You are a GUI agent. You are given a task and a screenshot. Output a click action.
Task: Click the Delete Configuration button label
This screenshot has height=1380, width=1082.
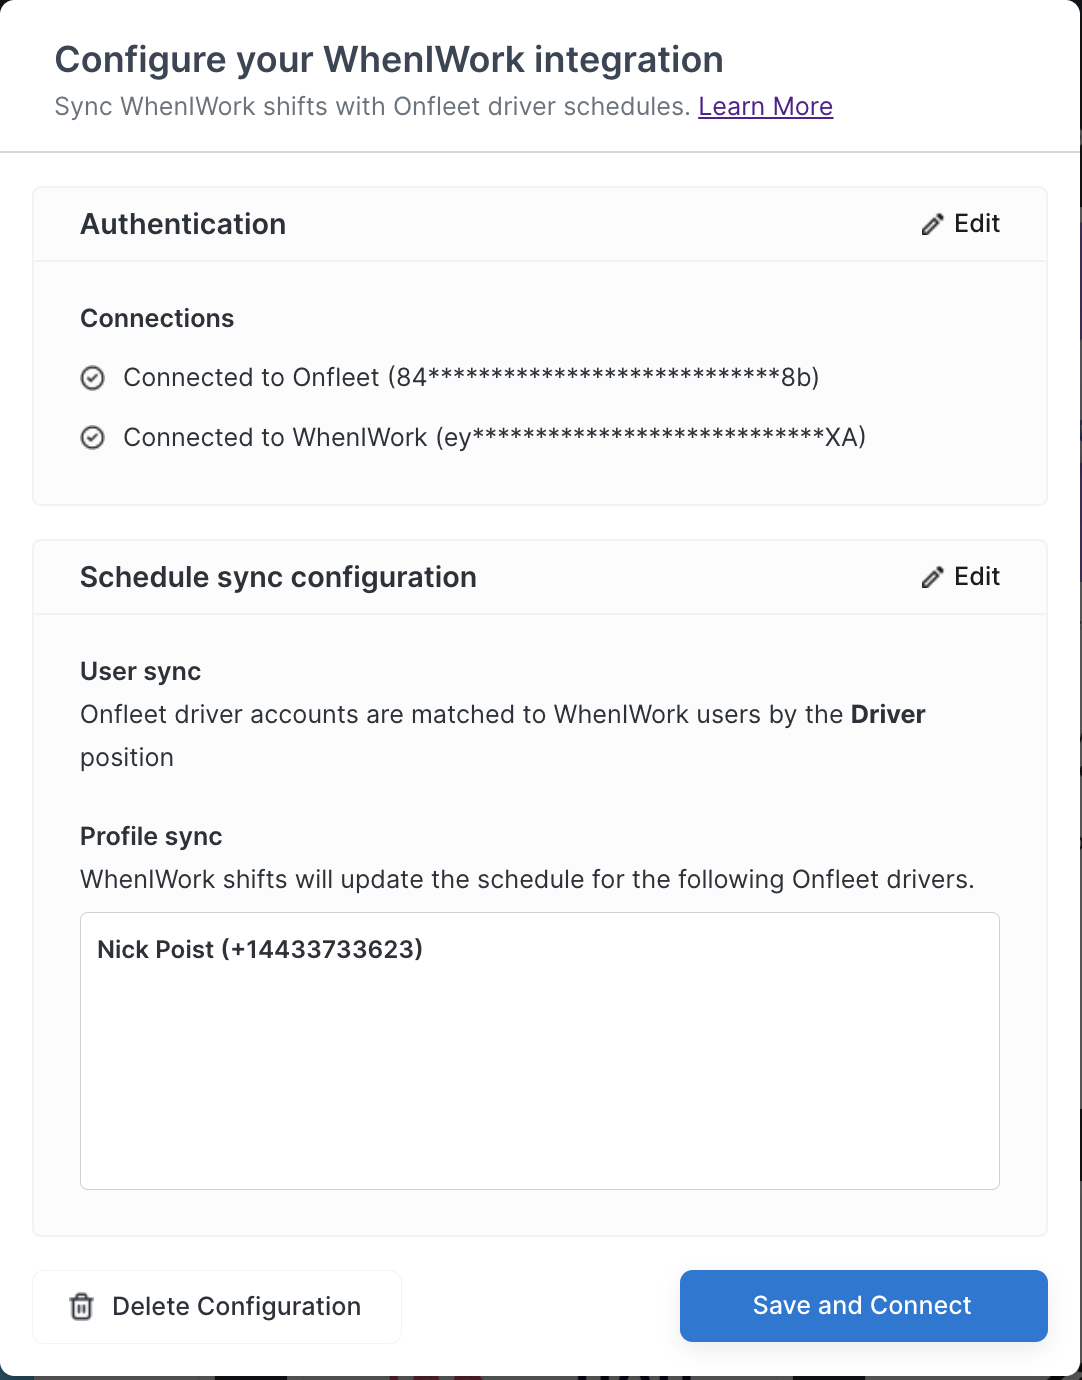click(236, 1306)
